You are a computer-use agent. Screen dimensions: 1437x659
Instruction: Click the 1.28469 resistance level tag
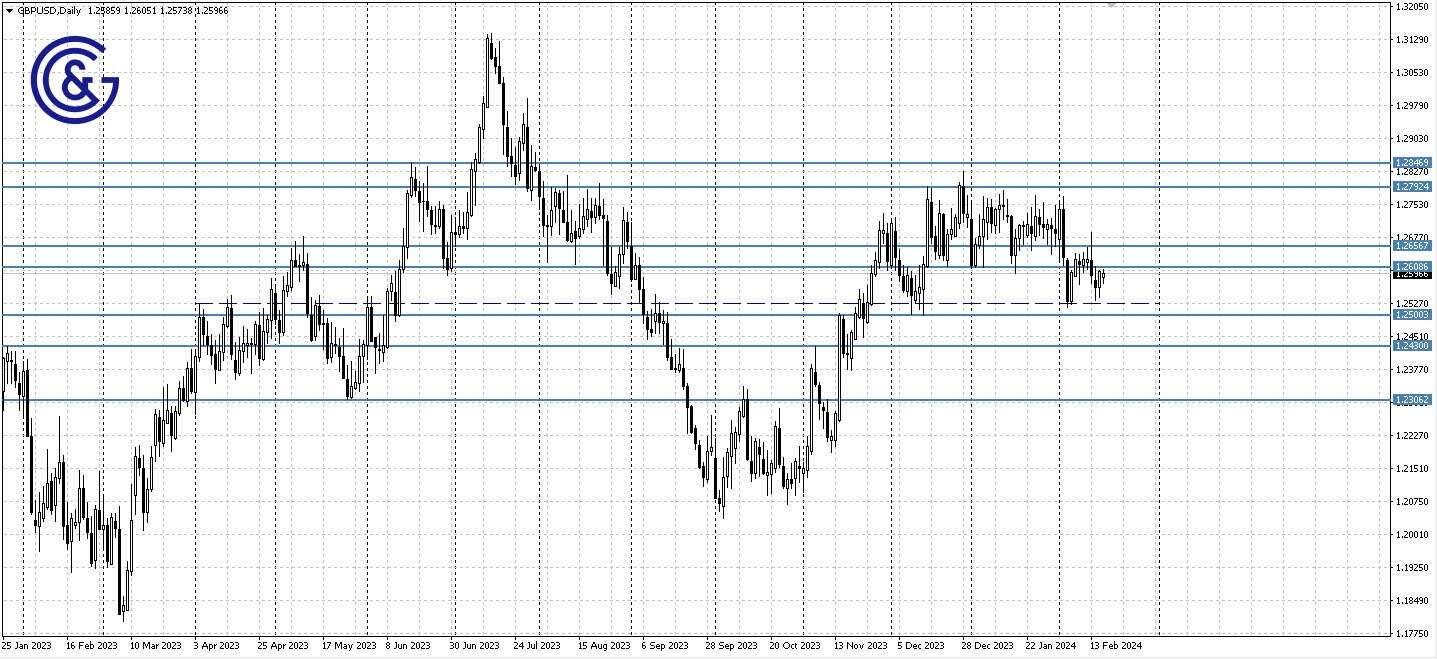pos(1414,161)
